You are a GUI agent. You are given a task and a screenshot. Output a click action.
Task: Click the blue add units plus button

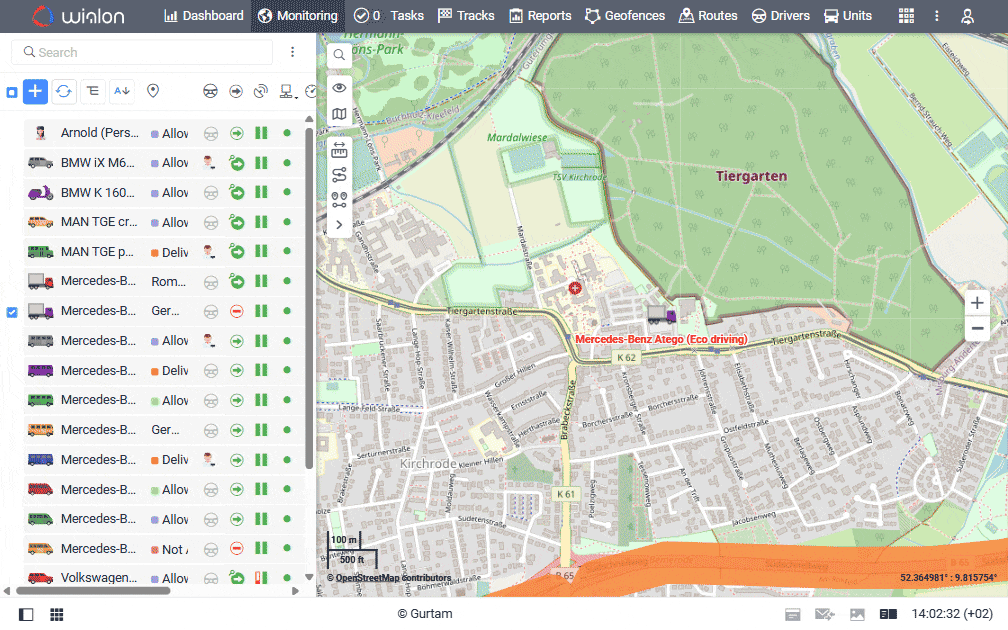pyautogui.click(x=35, y=91)
